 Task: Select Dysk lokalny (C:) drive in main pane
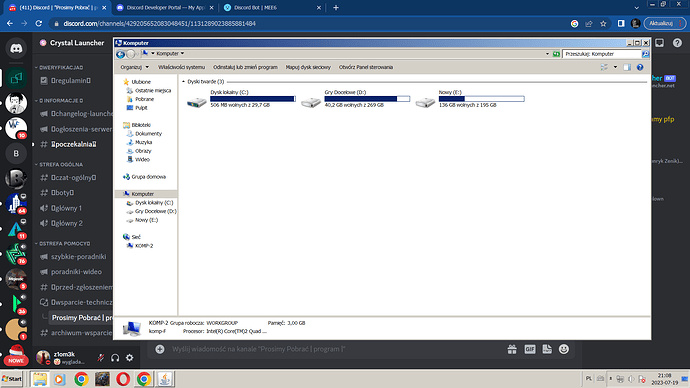[241, 99]
